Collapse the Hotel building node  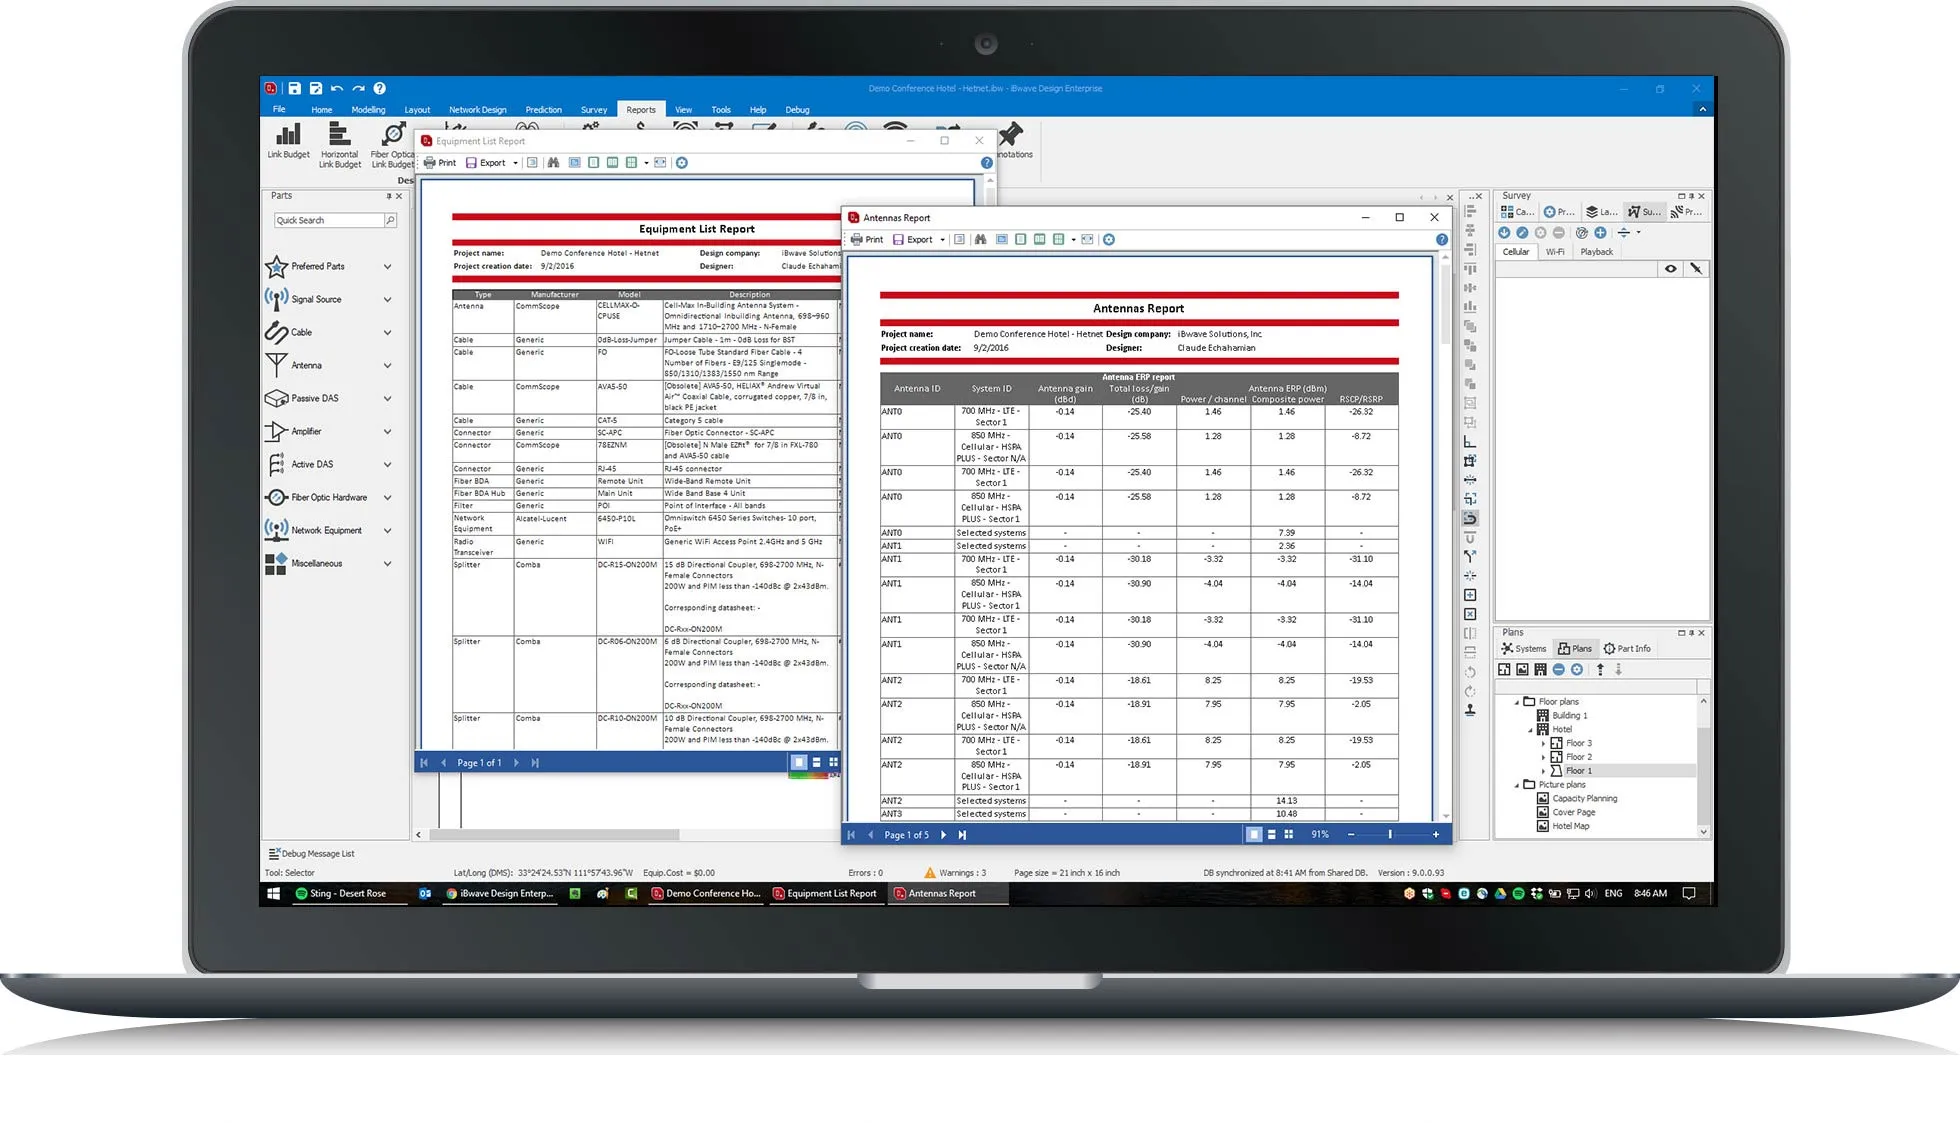[x=1530, y=730]
